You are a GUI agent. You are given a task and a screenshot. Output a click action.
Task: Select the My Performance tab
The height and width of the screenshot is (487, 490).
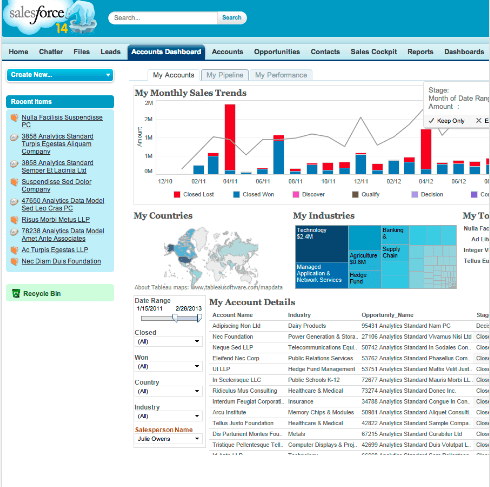click(281, 75)
